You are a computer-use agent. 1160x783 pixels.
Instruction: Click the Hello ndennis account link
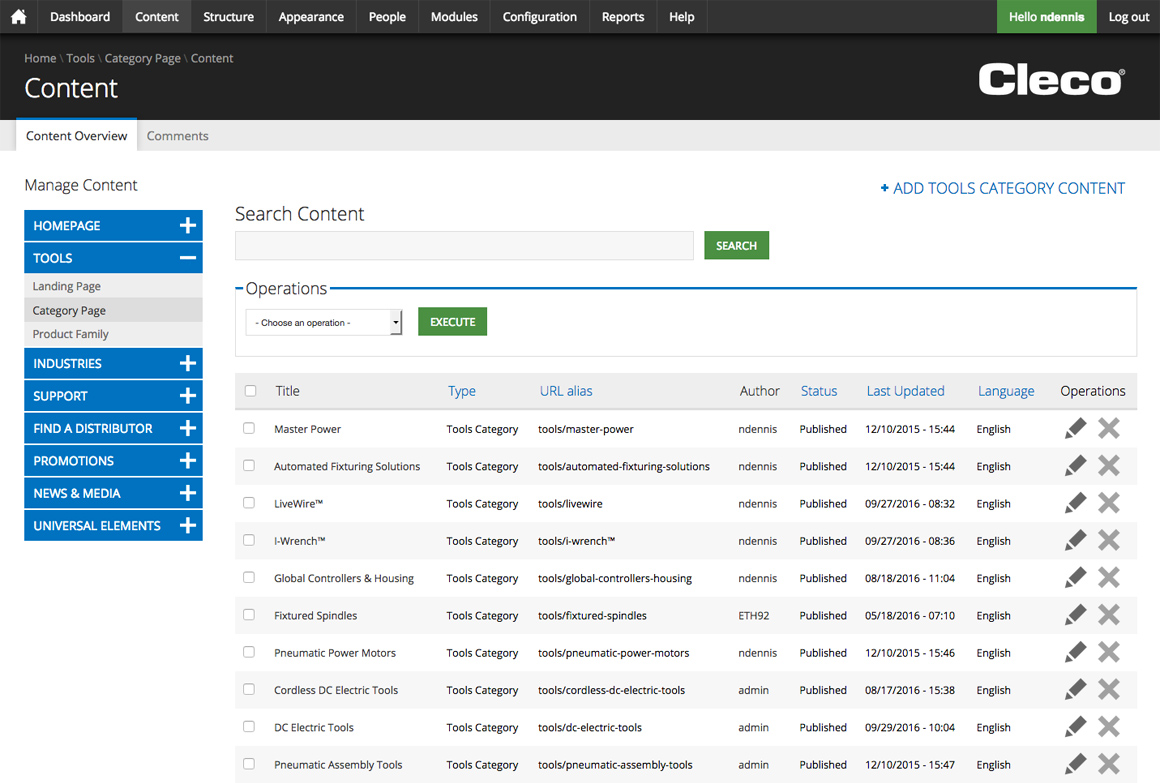tap(1046, 16)
